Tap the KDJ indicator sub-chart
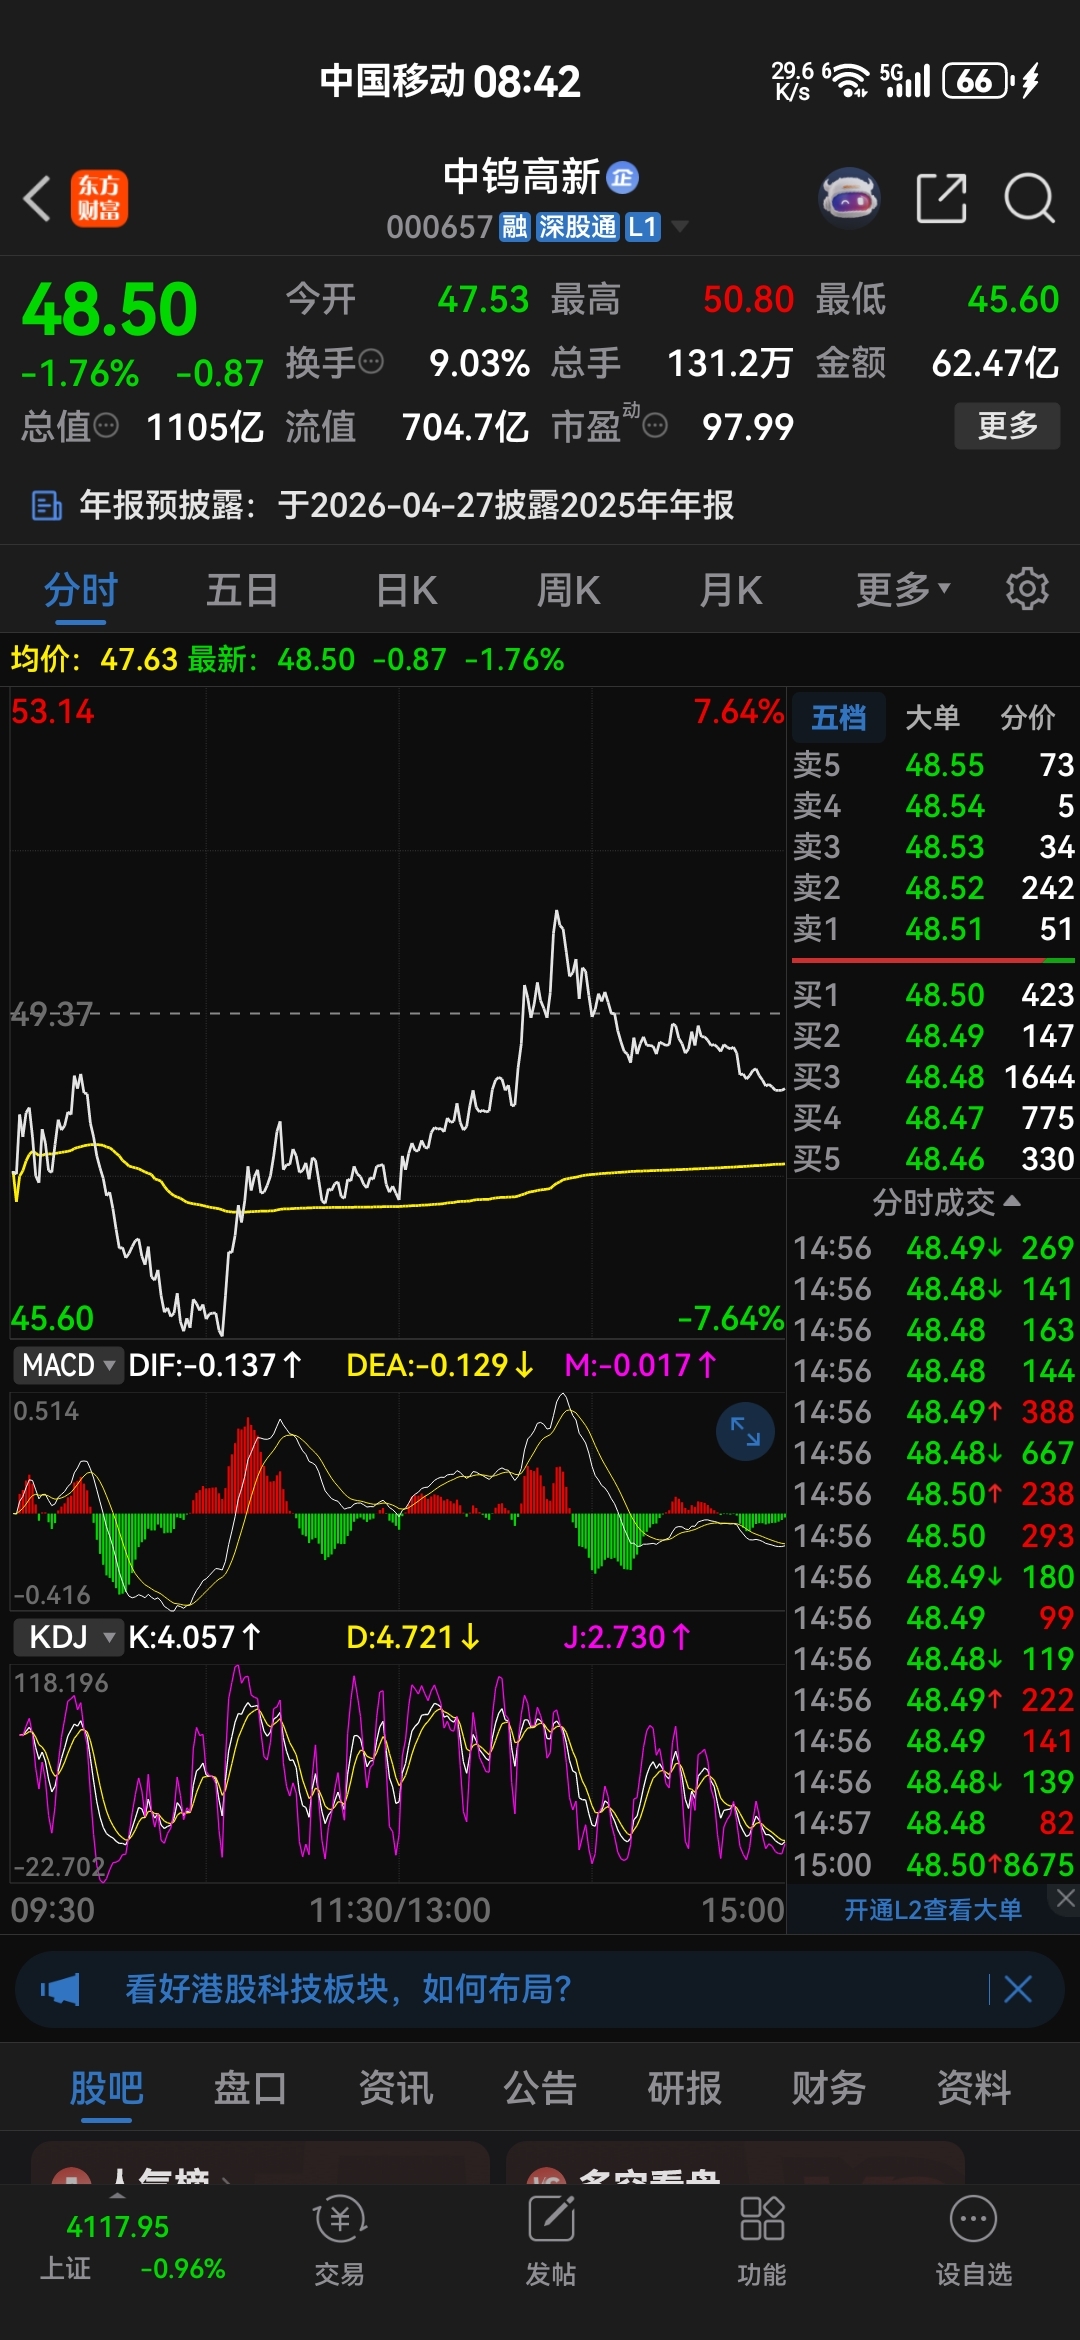Image resolution: width=1080 pixels, height=2340 pixels. 397,1773
